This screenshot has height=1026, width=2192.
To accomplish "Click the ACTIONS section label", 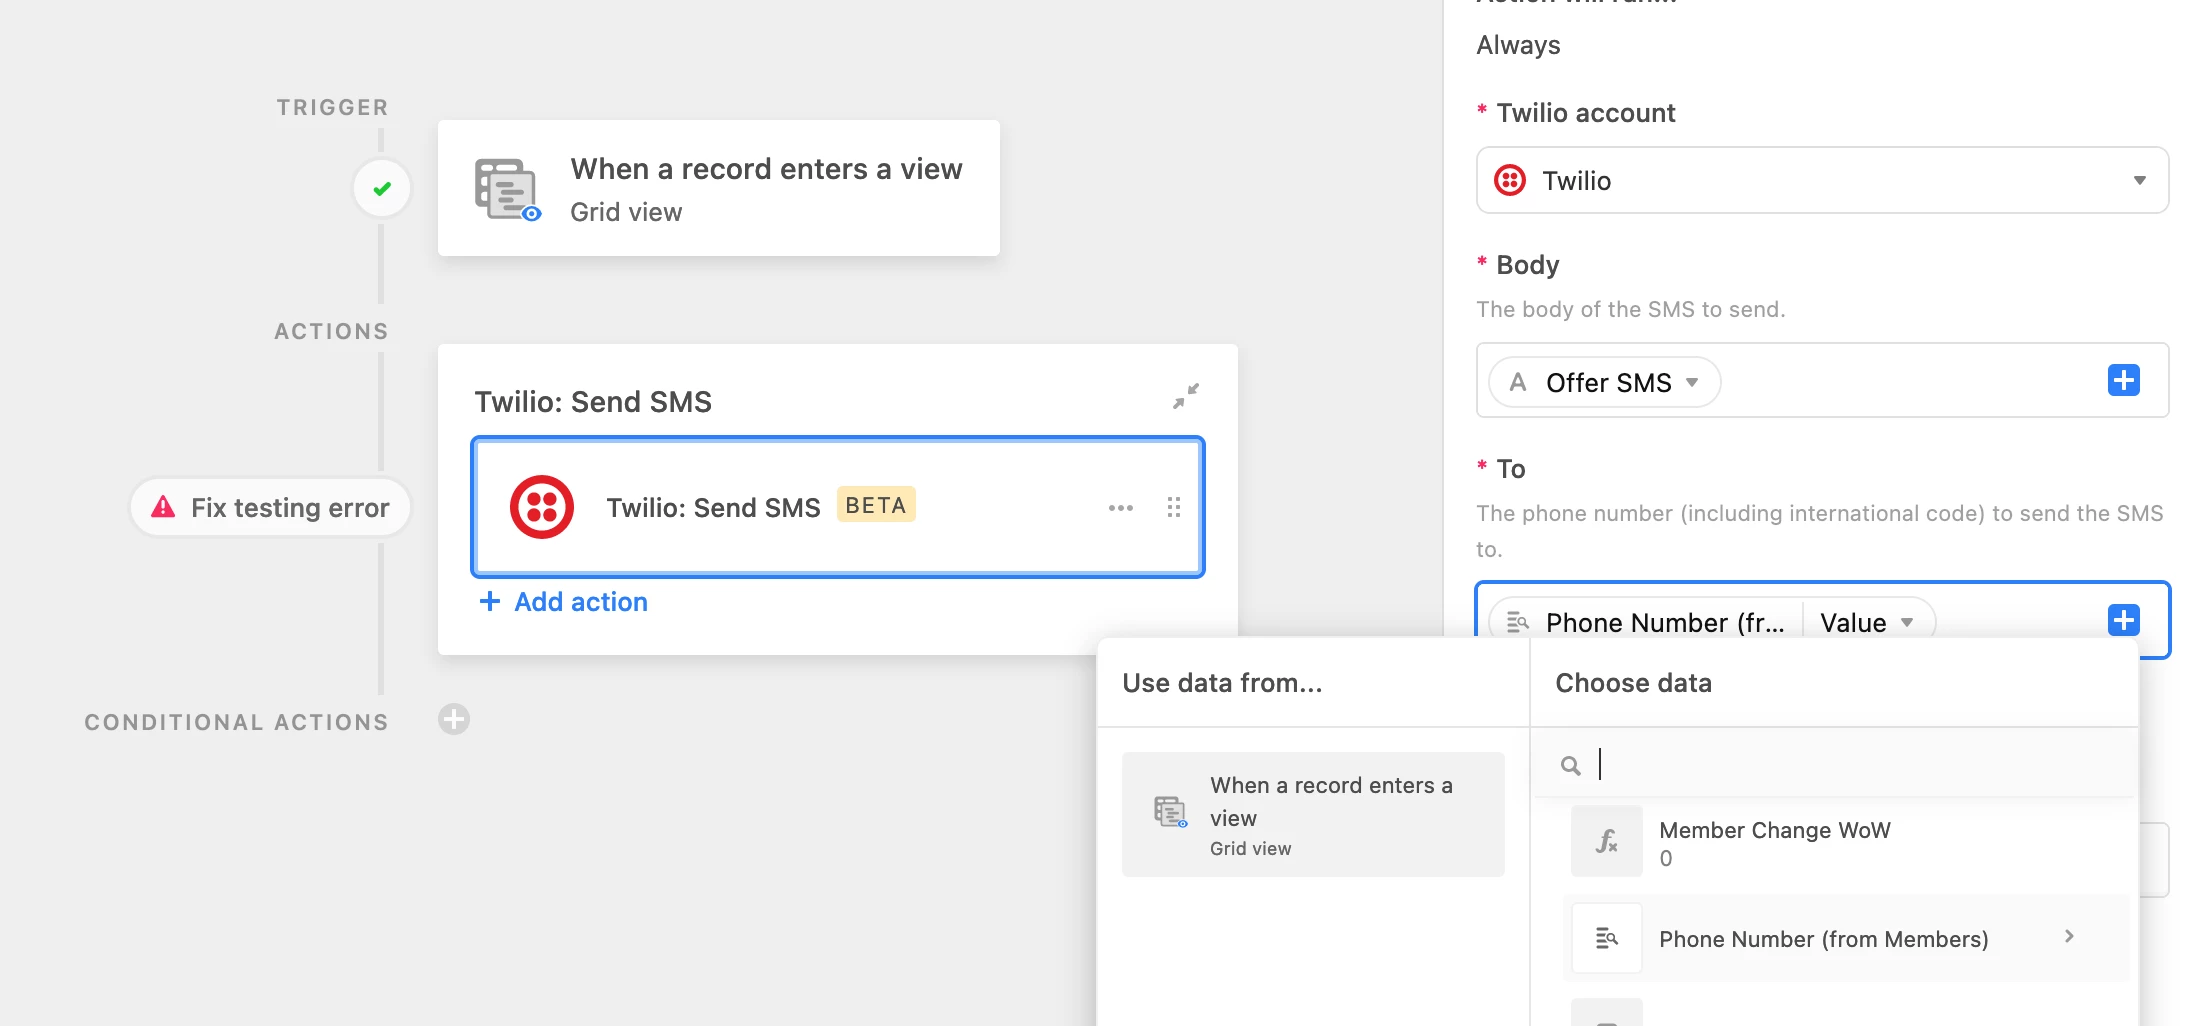I will [331, 331].
